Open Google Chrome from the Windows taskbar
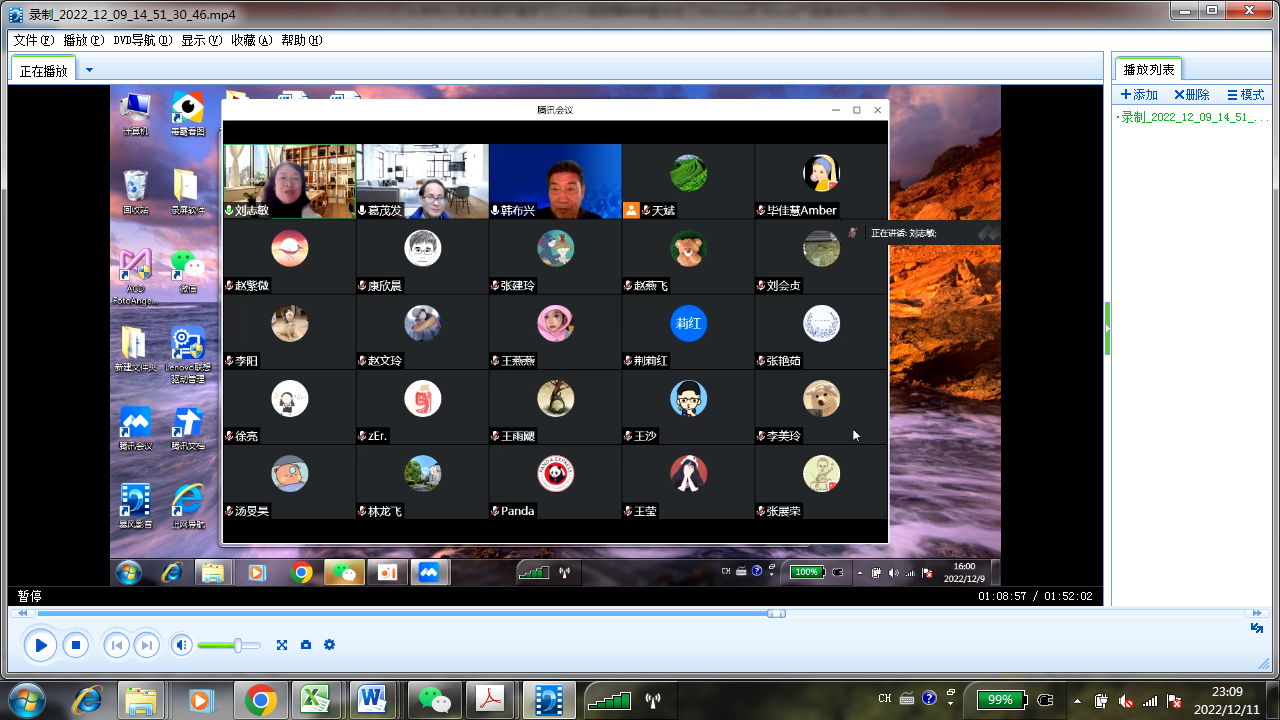This screenshot has height=720, width=1280. point(261,700)
